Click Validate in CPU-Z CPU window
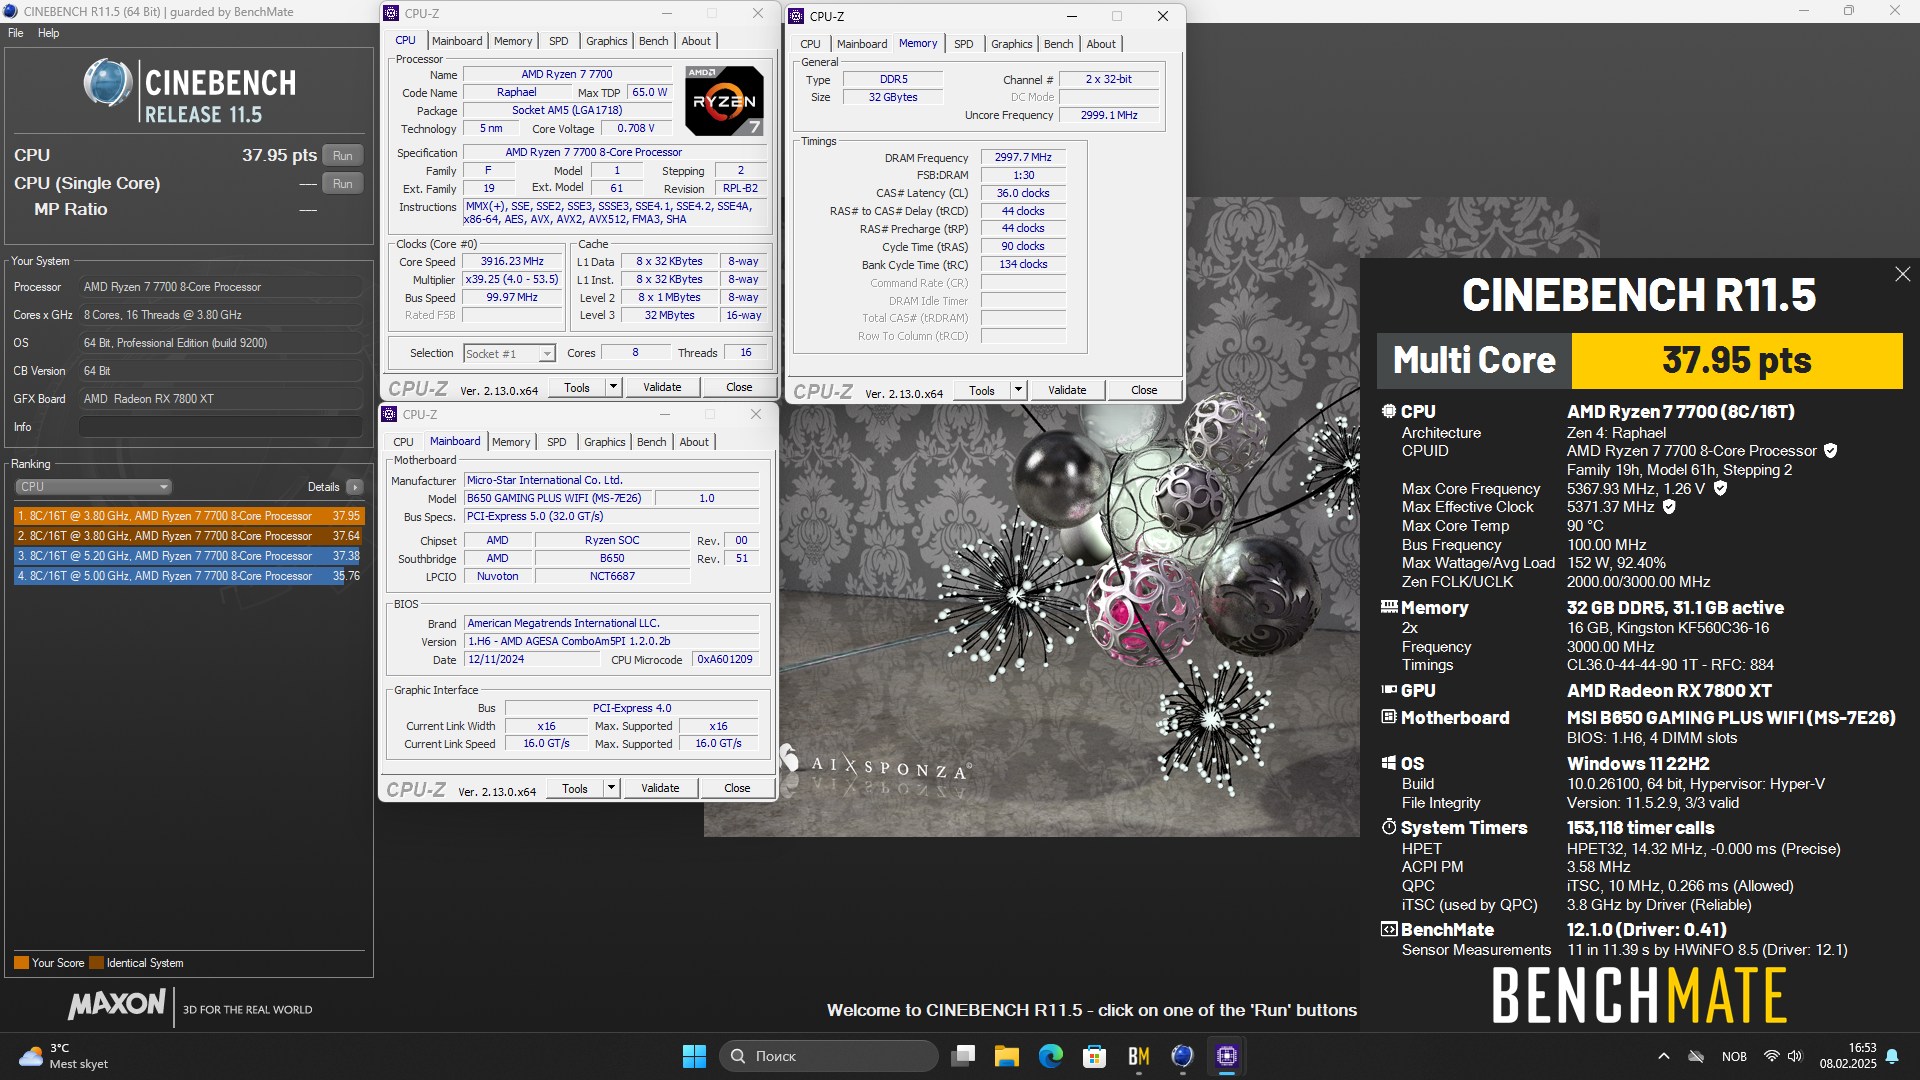1920x1080 pixels. coord(662,388)
